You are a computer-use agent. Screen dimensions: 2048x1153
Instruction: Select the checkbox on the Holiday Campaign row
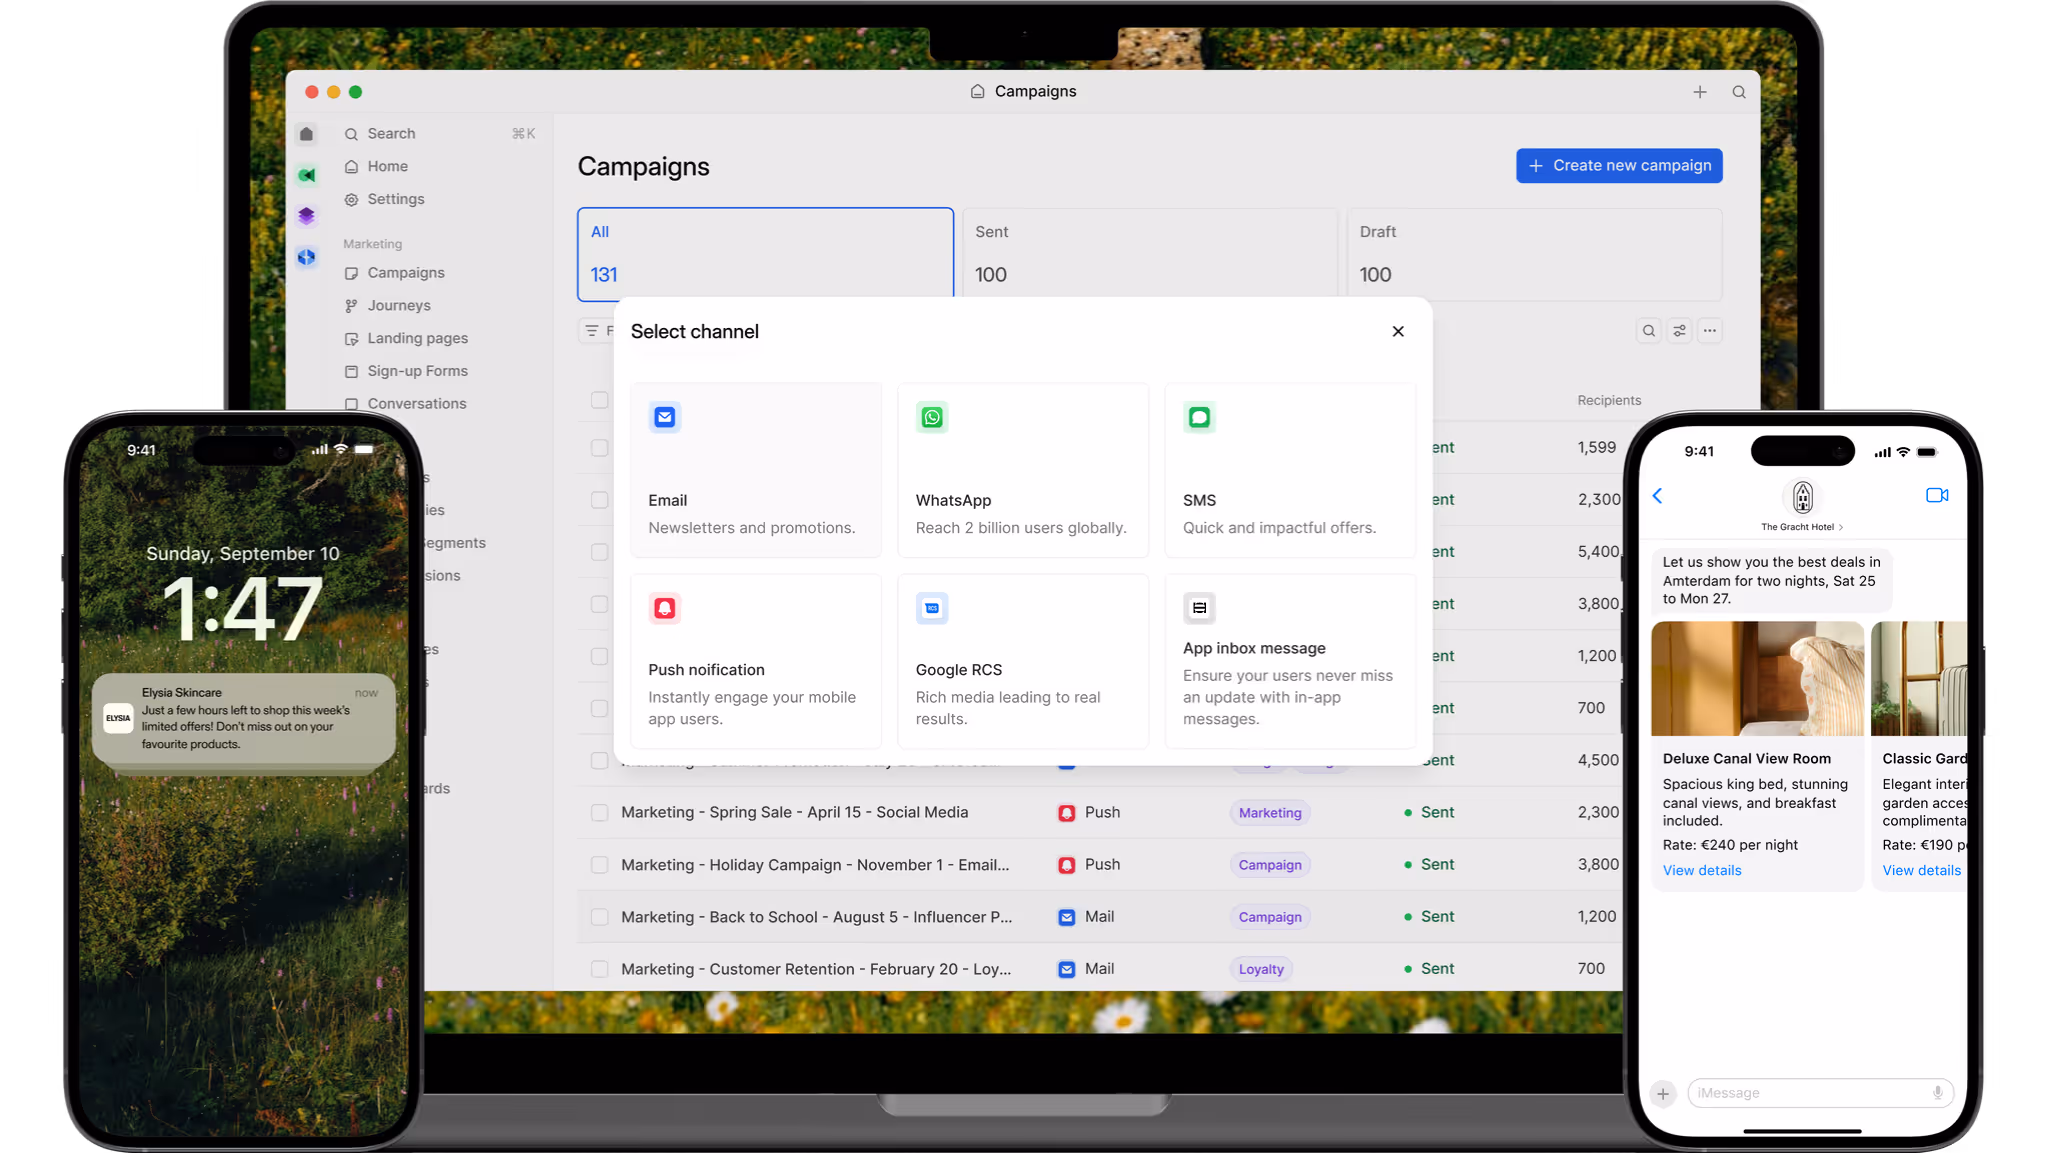[x=599, y=864]
